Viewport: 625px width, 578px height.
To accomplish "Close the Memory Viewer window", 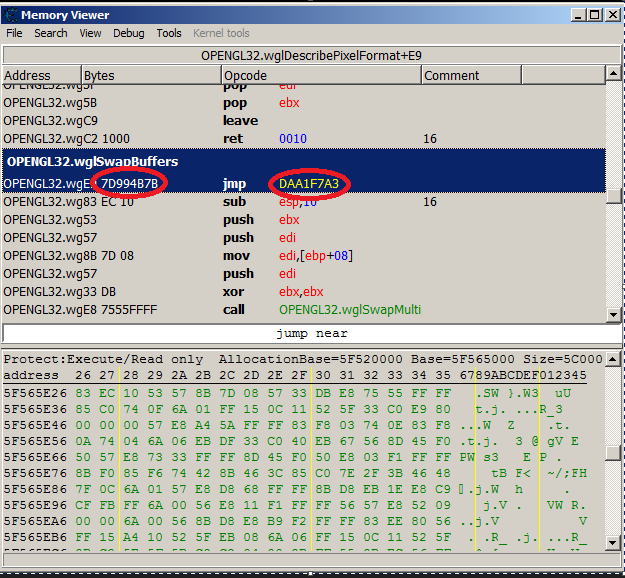I will (x=611, y=14).
